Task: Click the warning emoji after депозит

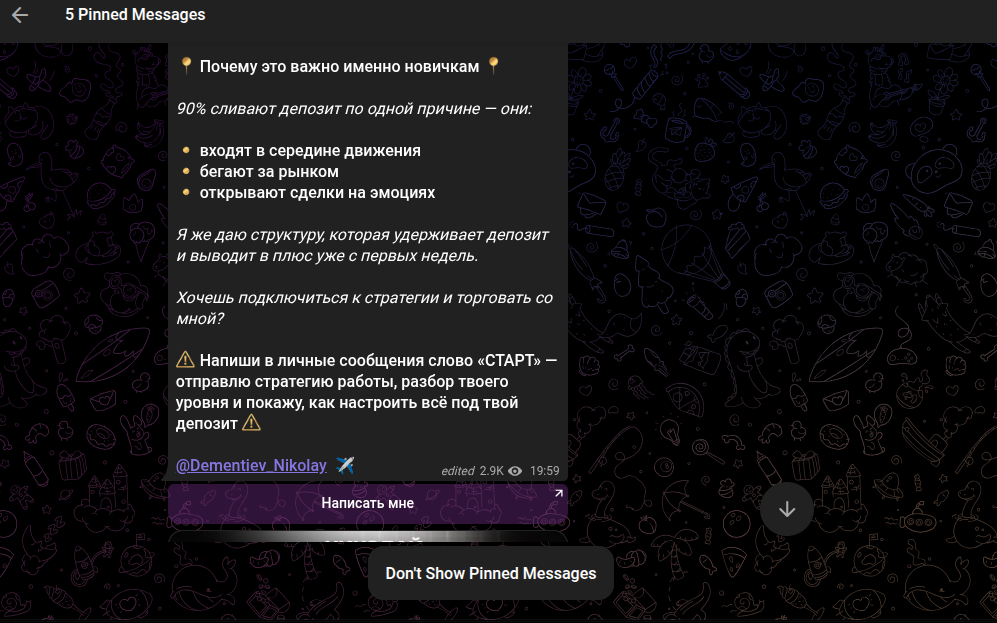Action: (251, 423)
